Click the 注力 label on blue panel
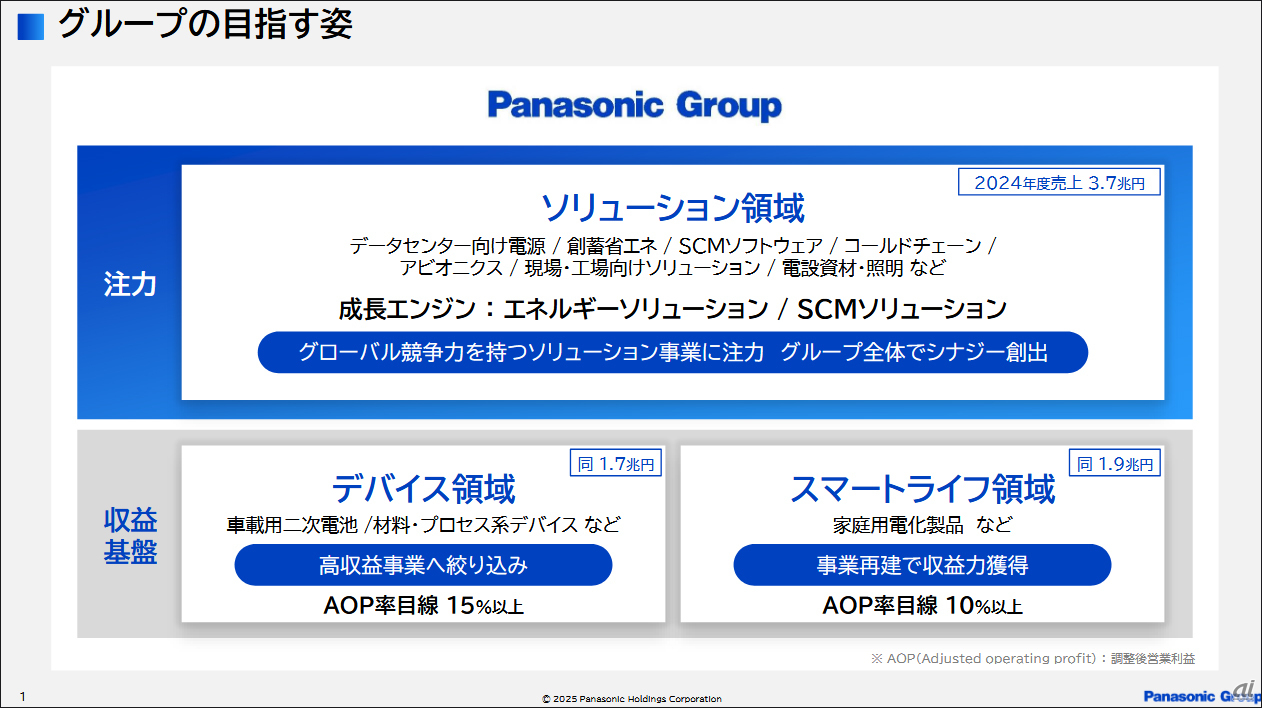Image resolution: width=1262 pixels, height=708 pixels. point(130,284)
